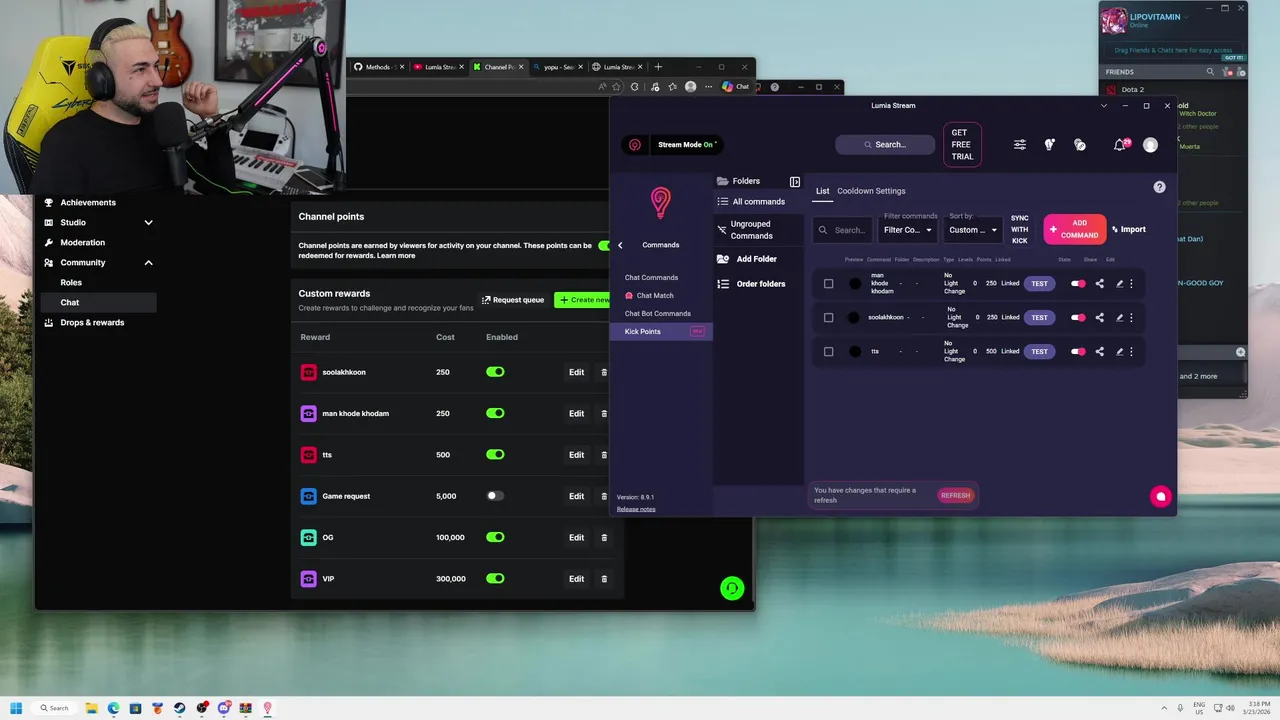The width and height of the screenshot is (1280, 720).
Task: Go back with the Commands arrow
Action: click(x=620, y=245)
